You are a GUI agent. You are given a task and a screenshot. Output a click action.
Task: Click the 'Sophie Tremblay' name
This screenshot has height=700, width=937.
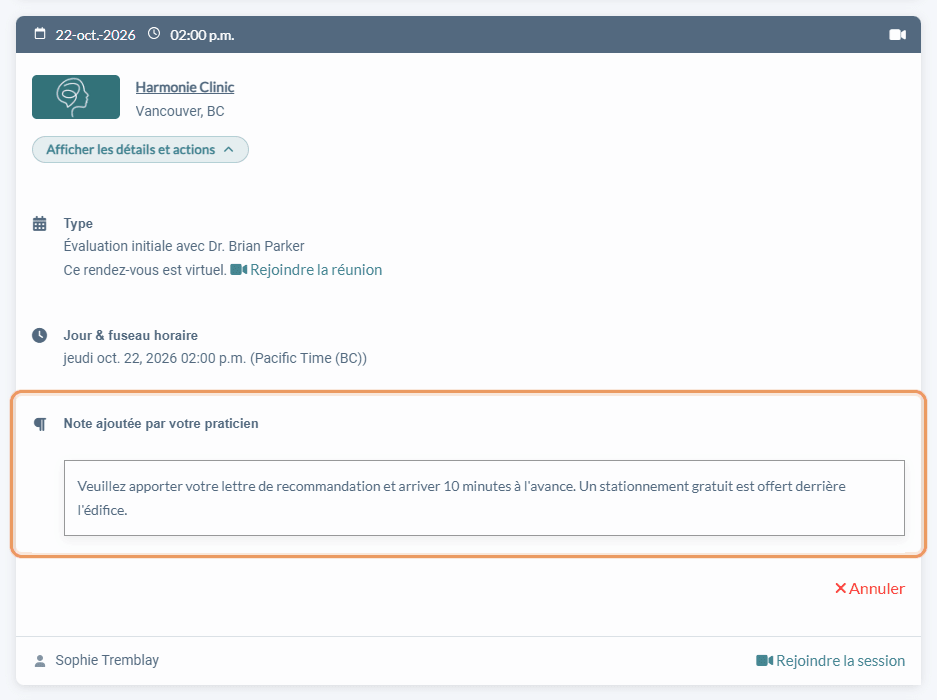point(107,661)
